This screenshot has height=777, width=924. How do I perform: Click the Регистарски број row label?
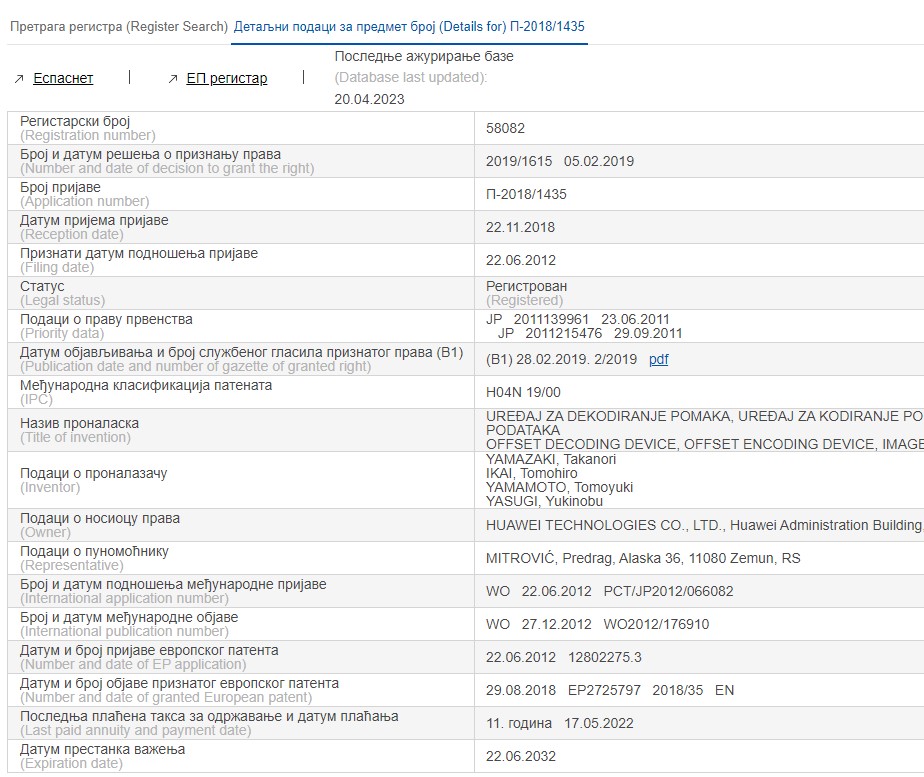pos(75,121)
